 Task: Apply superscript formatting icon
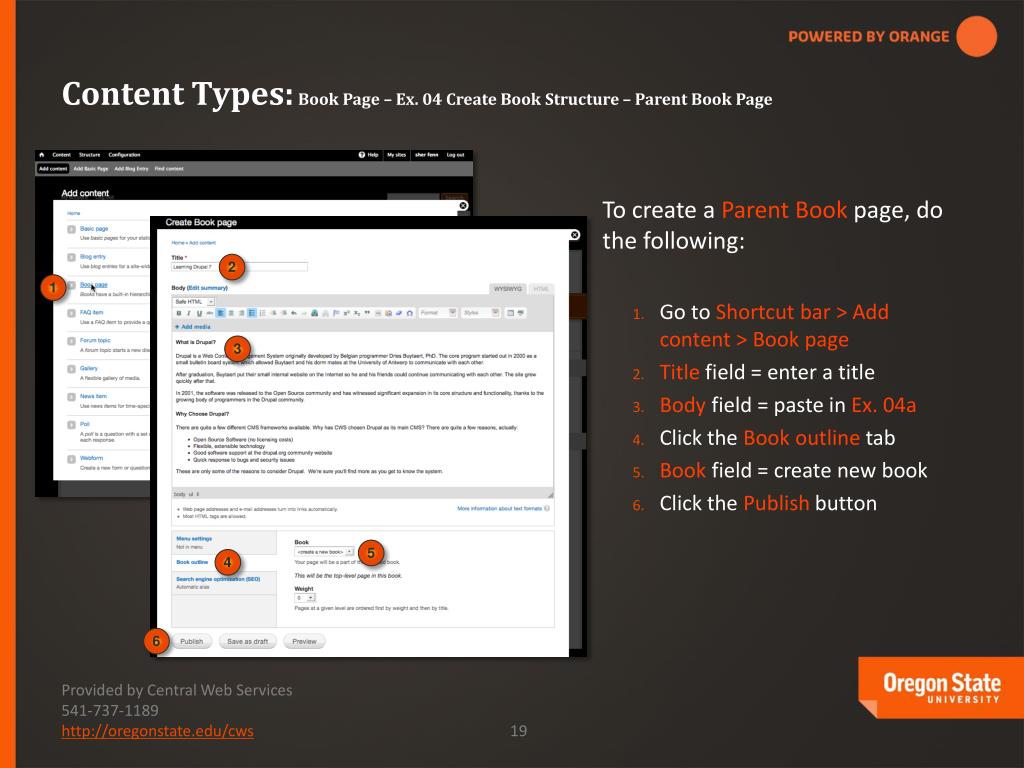(x=347, y=313)
